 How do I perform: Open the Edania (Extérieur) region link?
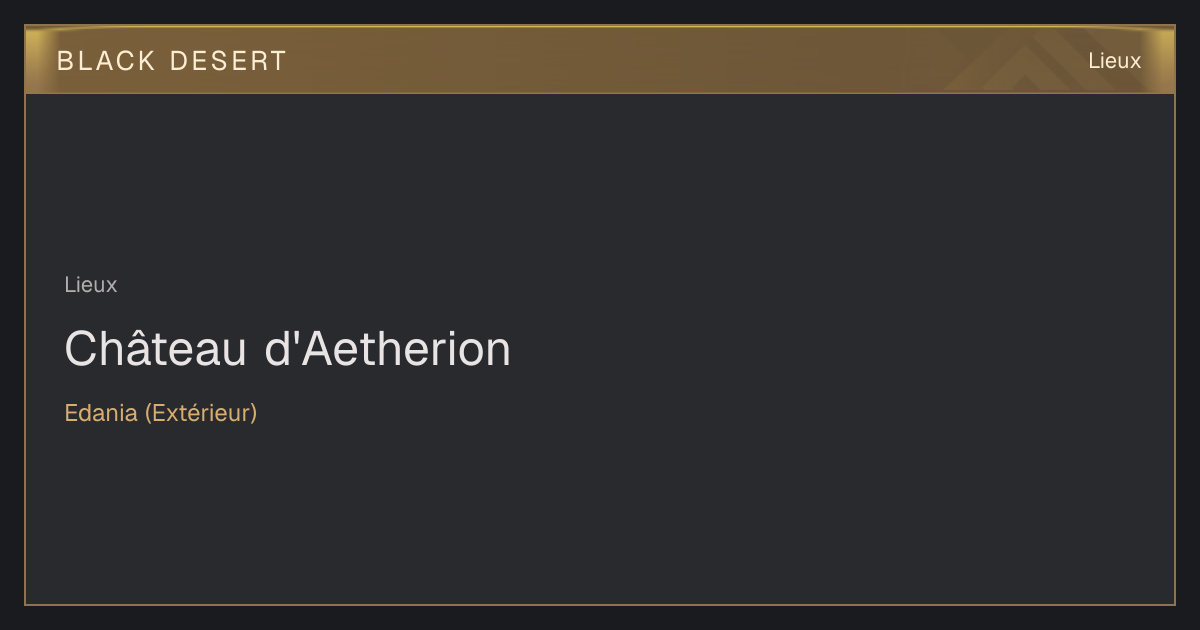161,412
